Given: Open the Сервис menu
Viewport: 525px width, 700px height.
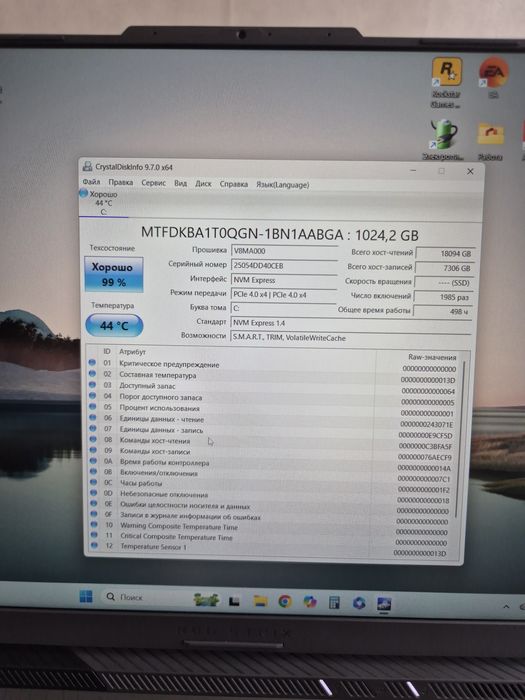Looking at the screenshot, I should (x=154, y=183).
